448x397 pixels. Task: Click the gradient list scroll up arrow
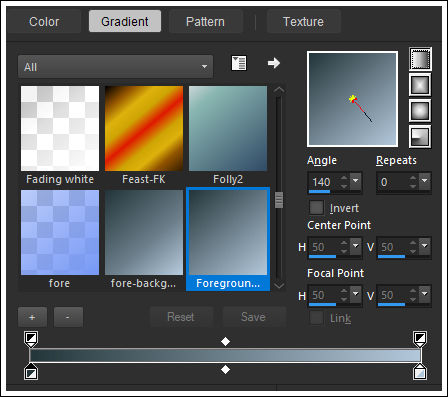(x=279, y=90)
